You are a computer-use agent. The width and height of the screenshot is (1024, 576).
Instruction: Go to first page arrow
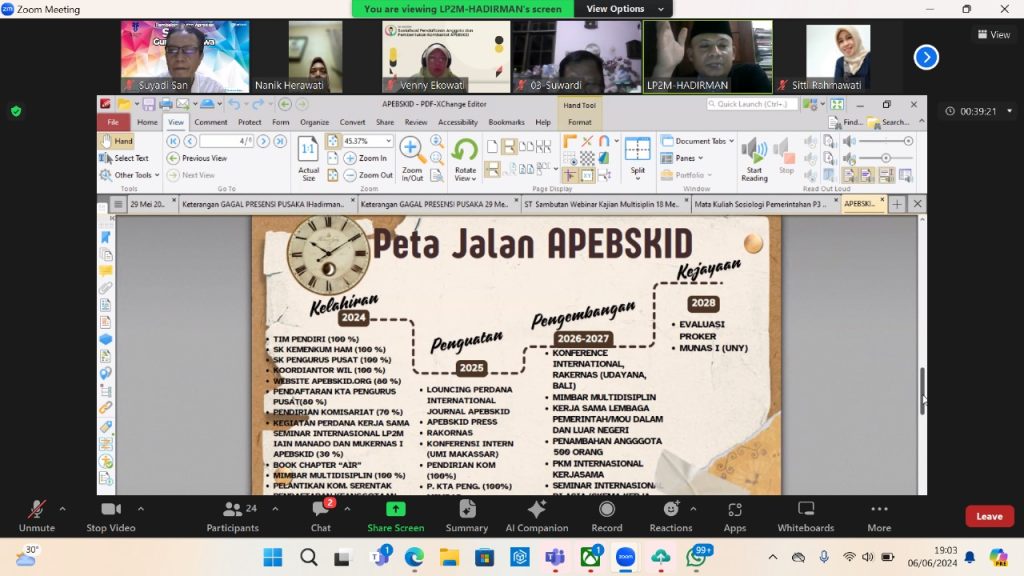(173, 141)
